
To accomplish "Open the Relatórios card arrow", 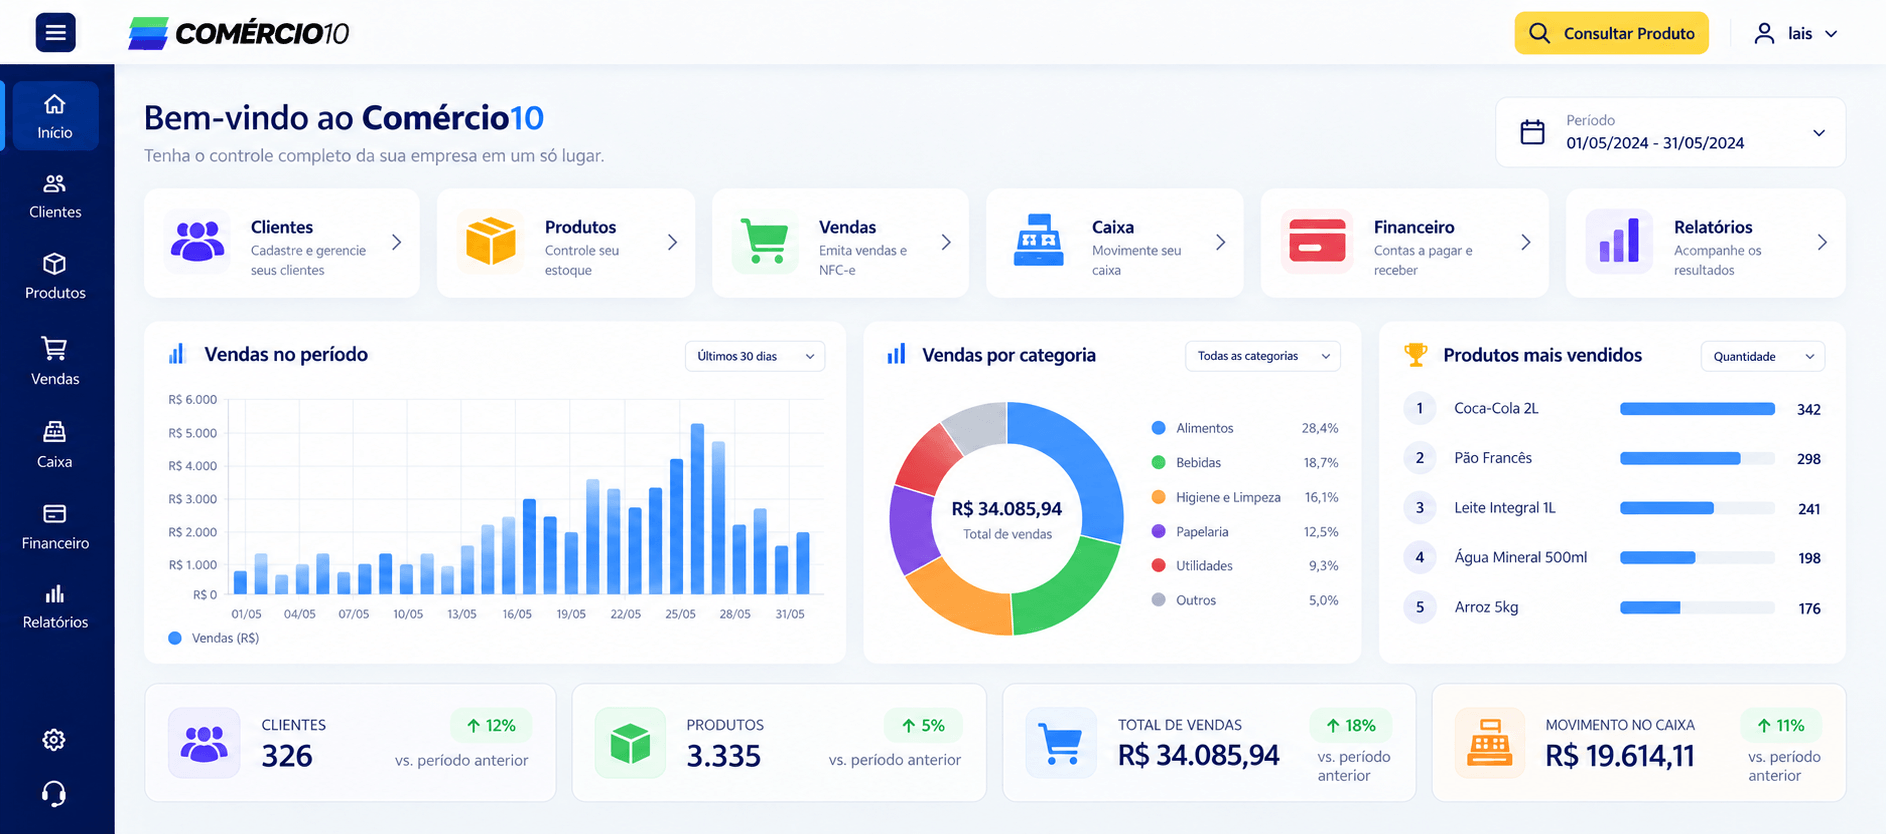I will pyautogui.click(x=1822, y=242).
